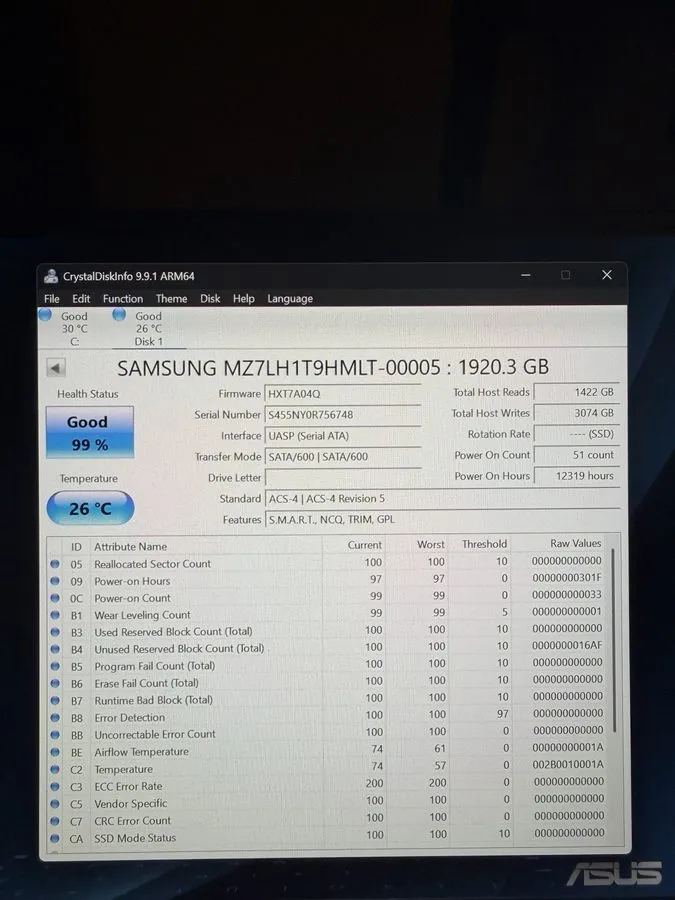Click status dot for Program Fail Count

coord(55,666)
